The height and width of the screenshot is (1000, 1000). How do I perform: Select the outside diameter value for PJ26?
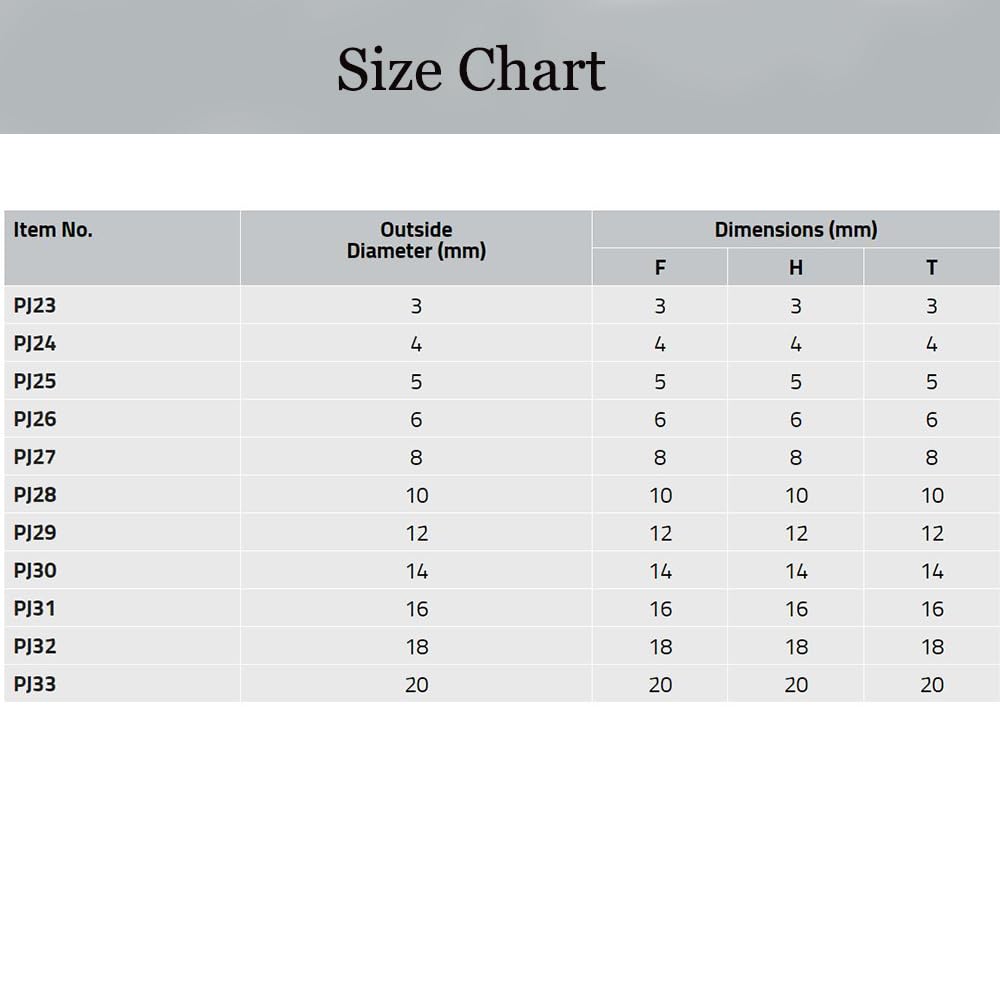pyautogui.click(x=416, y=420)
